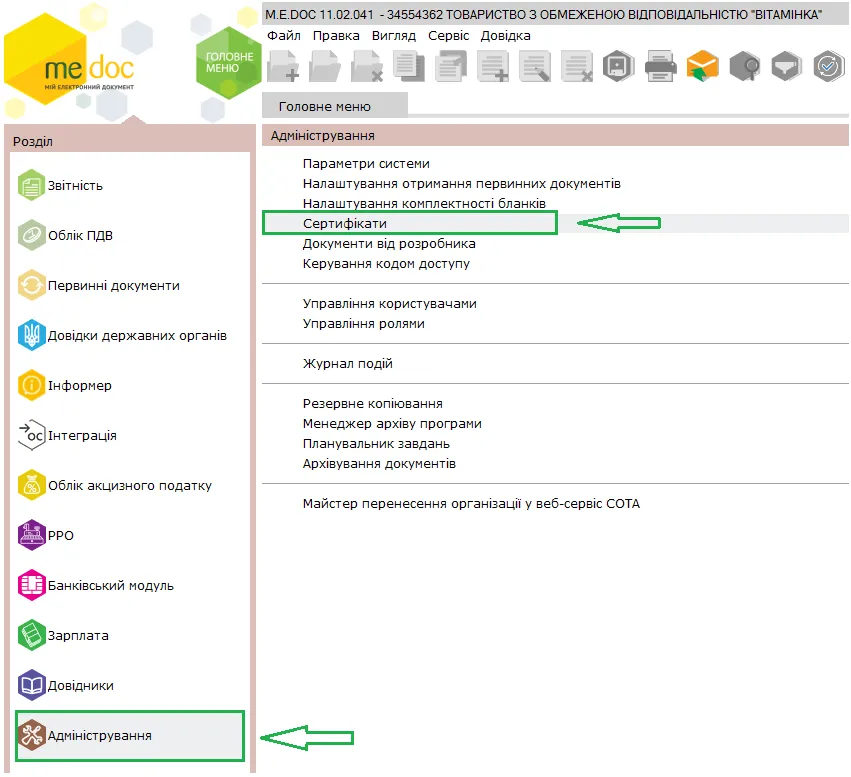Open Документи від розробника
851x777 pixels.
[x=389, y=244]
